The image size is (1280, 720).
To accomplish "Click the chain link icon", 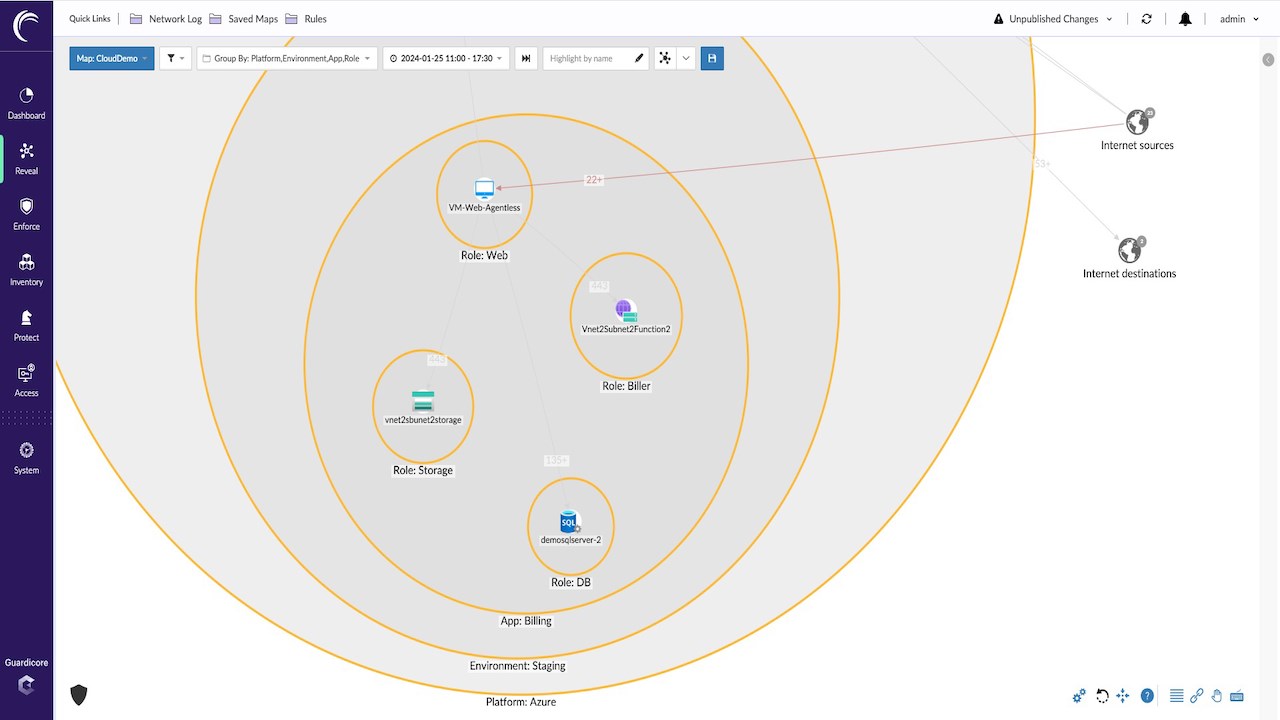I will (x=1196, y=696).
